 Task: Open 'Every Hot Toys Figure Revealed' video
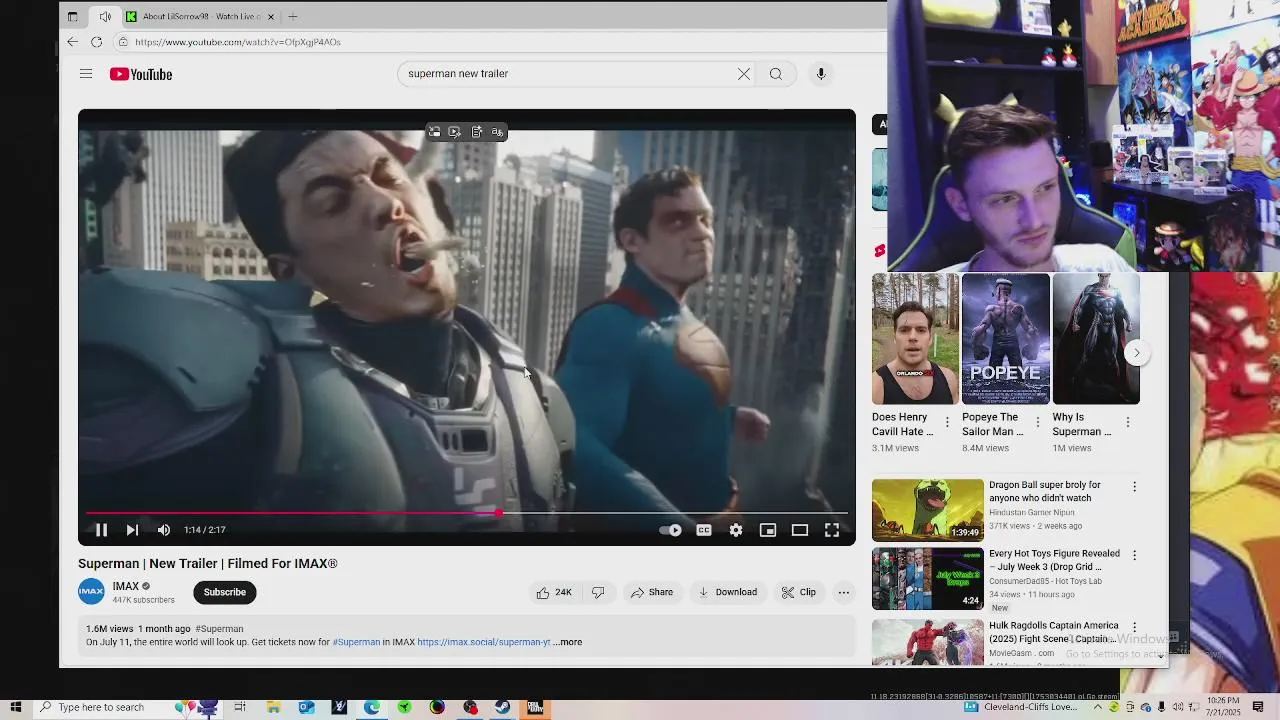[x=928, y=579]
